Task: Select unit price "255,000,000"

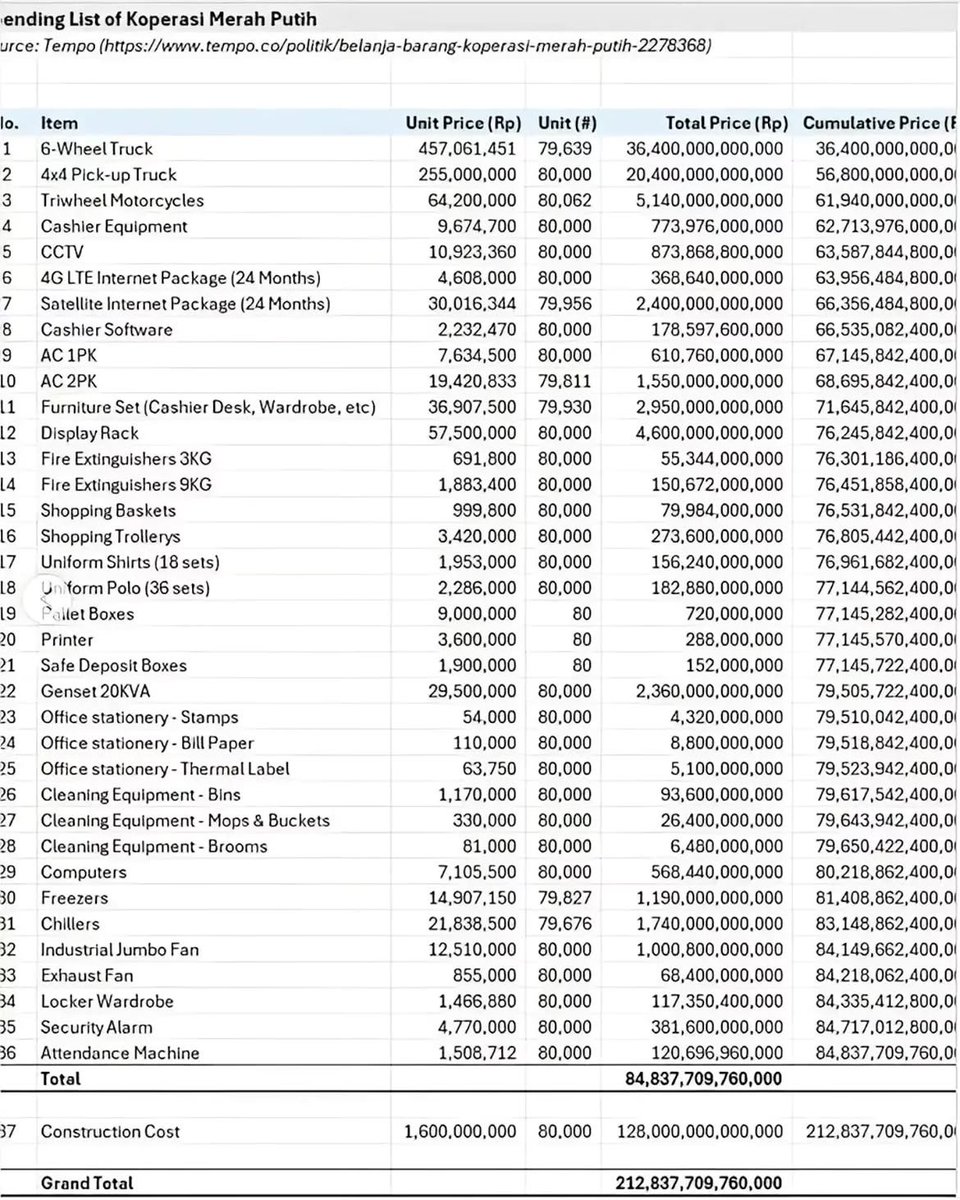Action: click(x=468, y=175)
